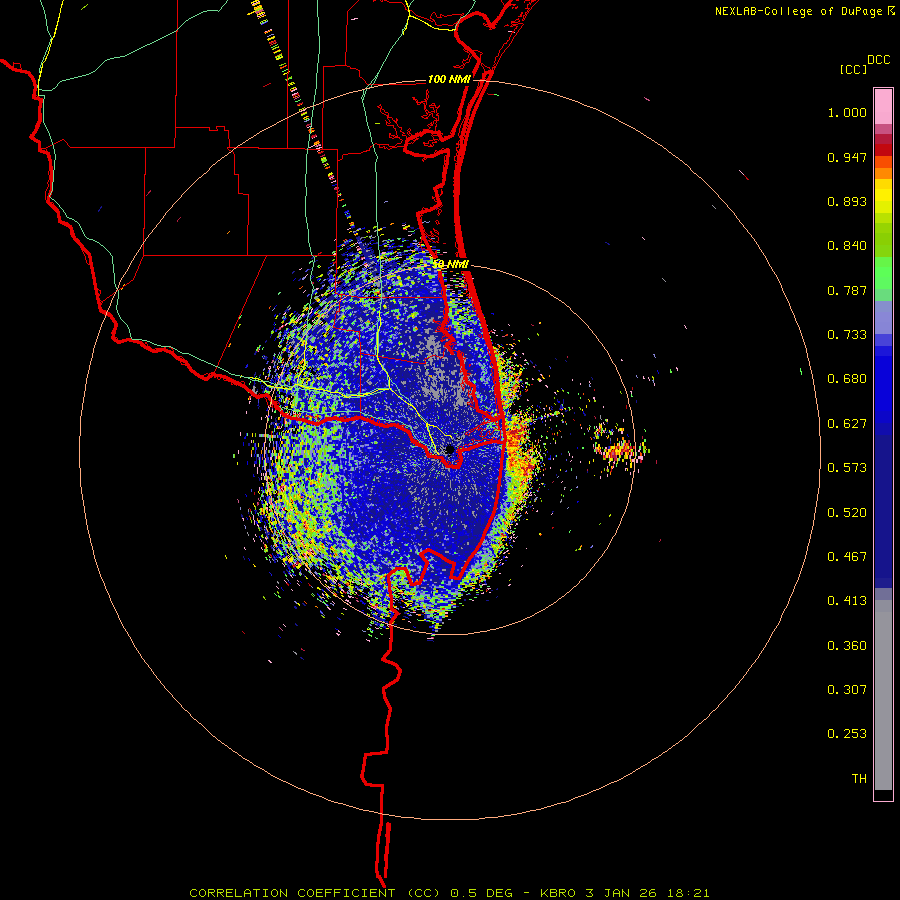Select the 0.840 scale value
The height and width of the screenshot is (900, 900).
[x=847, y=246]
